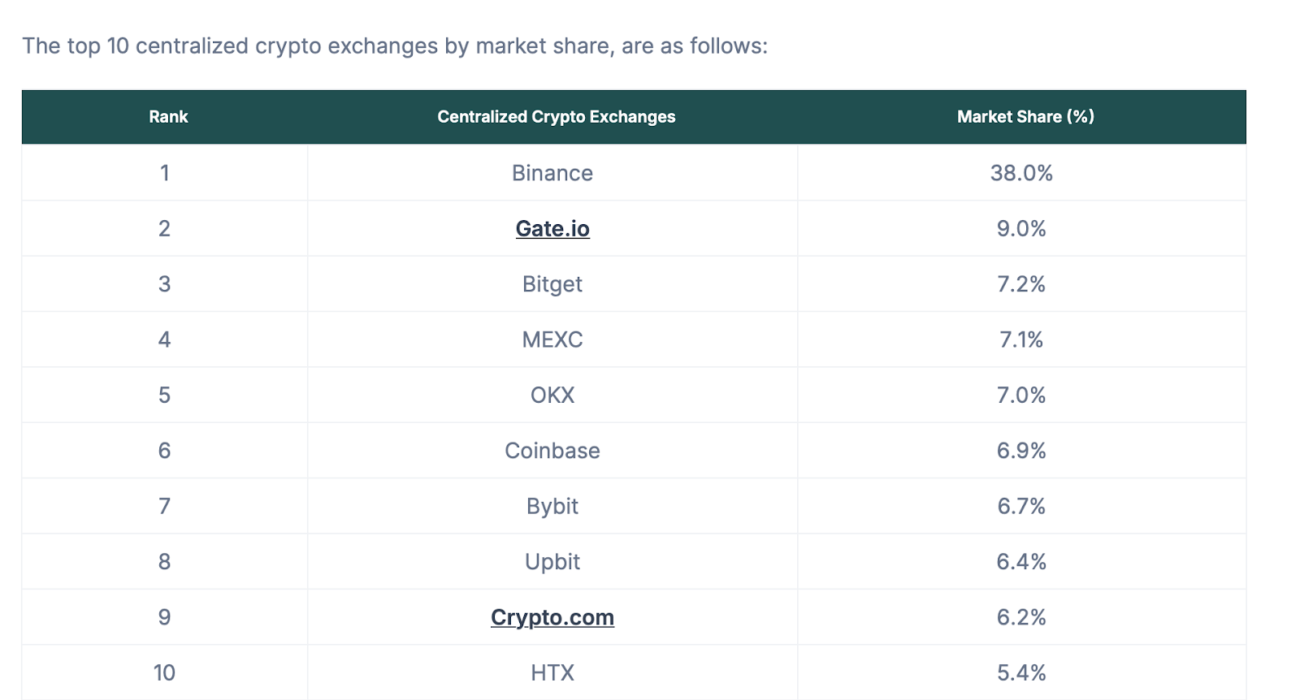Open the Crypto.com link

coord(552,617)
